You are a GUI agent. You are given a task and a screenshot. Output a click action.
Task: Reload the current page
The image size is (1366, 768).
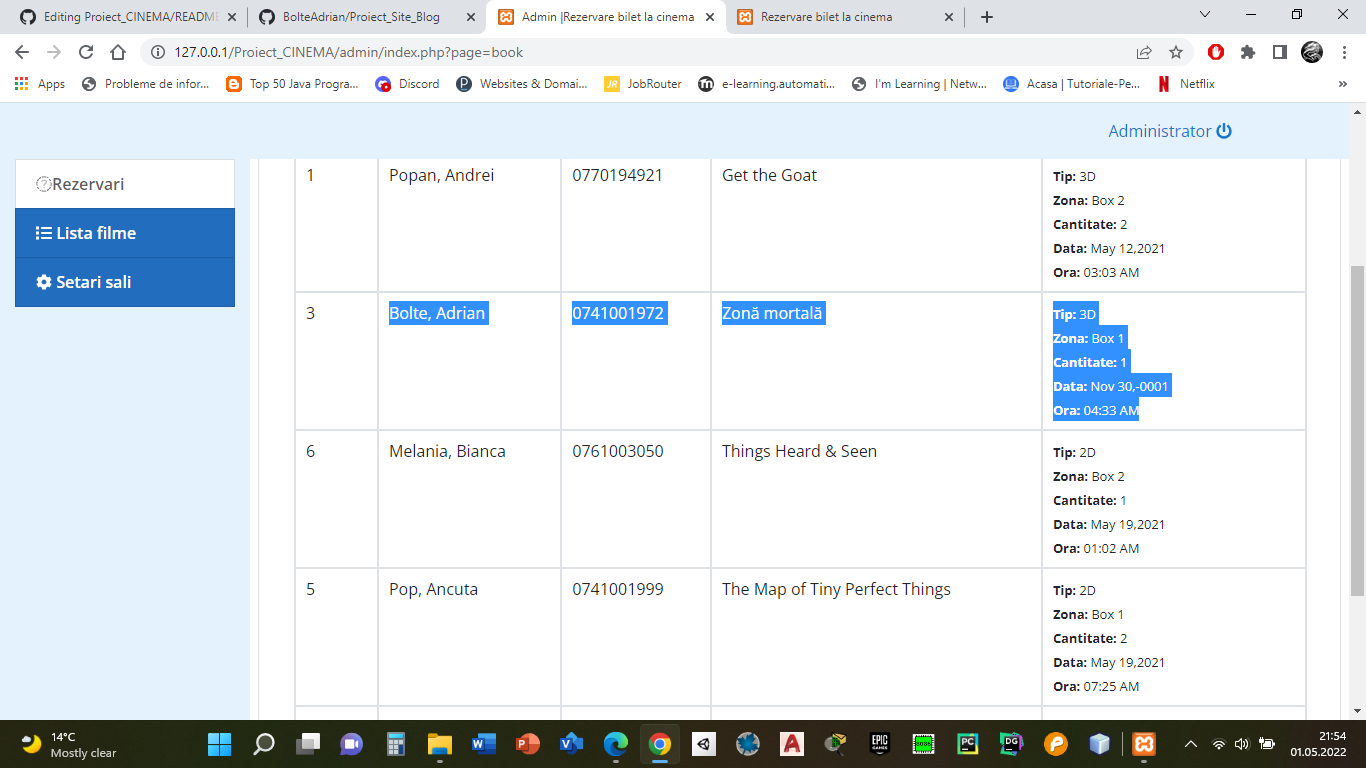click(86, 52)
